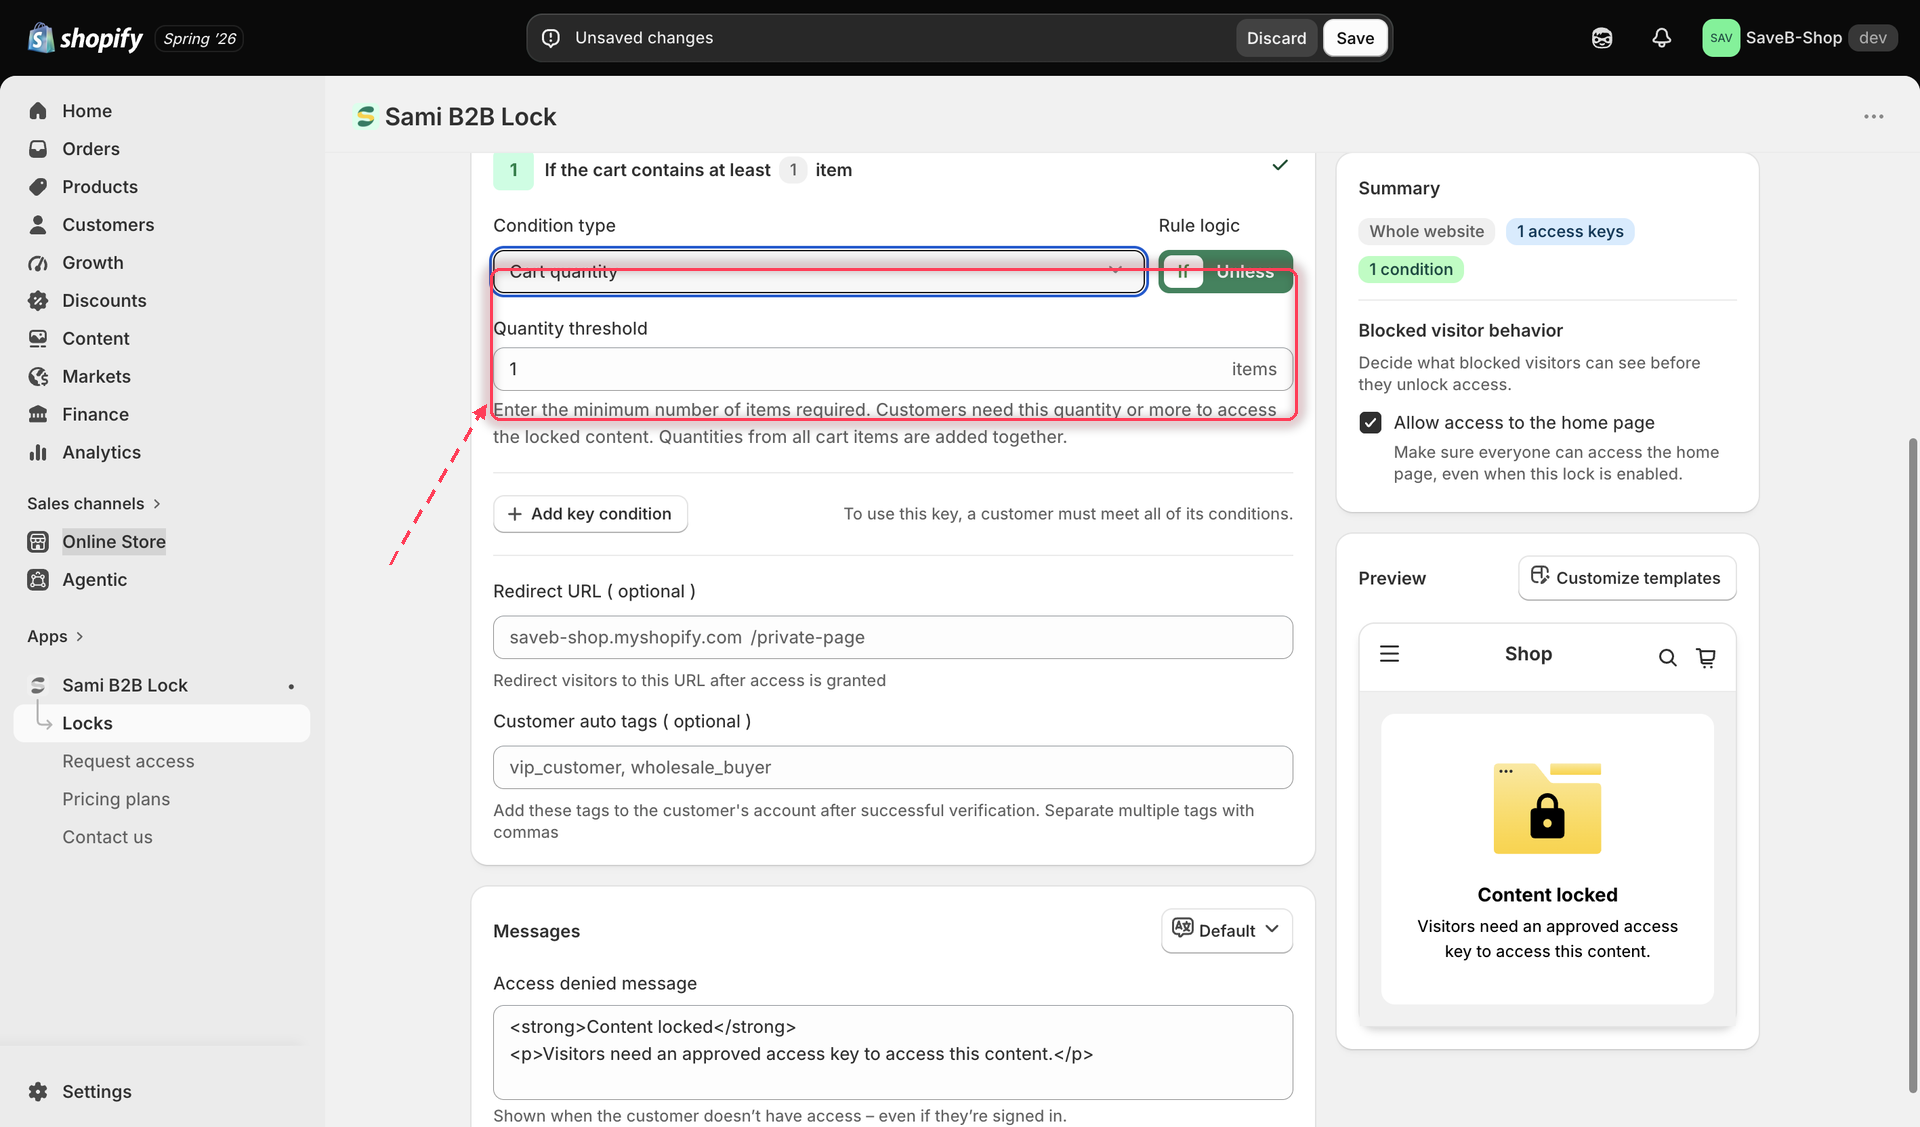The width and height of the screenshot is (1920, 1127).
Task: Click the Finance bank icon
Action: coord(38,415)
